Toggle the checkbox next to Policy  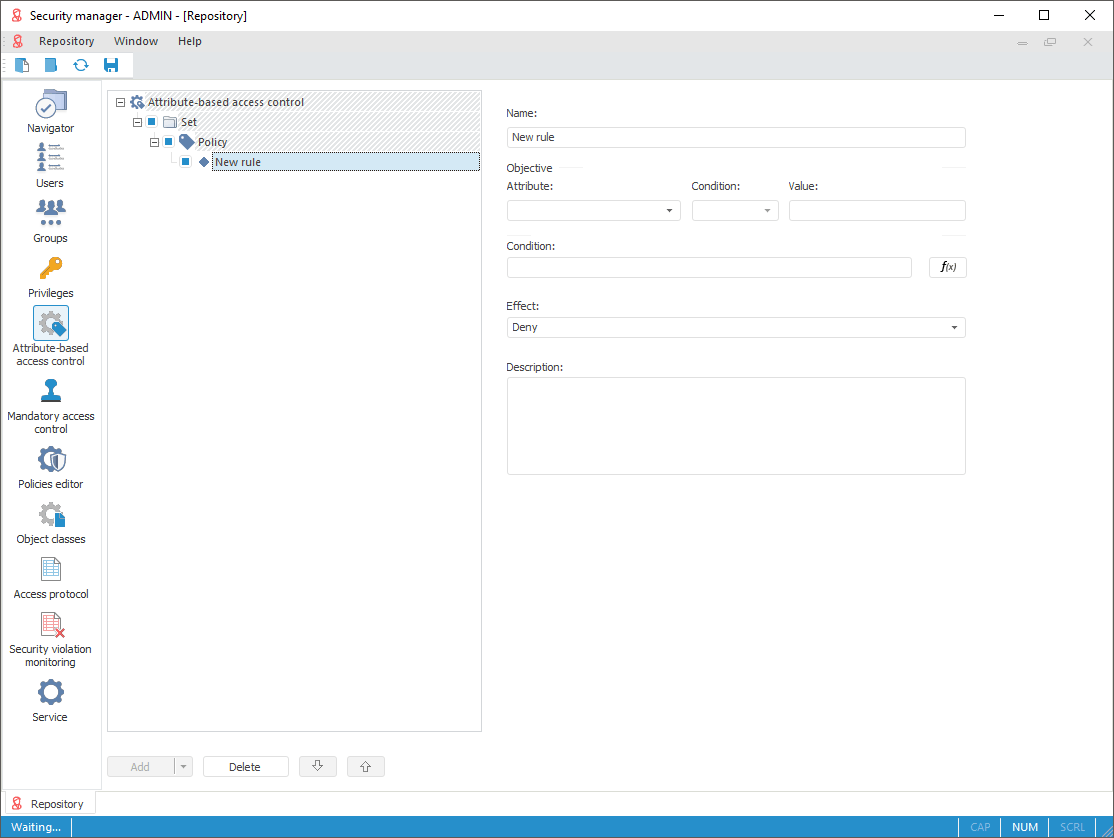point(169,142)
